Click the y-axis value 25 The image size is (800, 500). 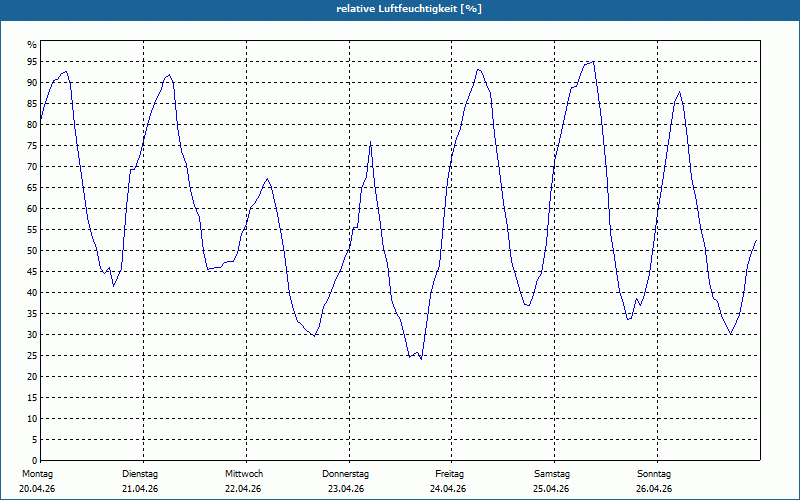tap(32, 356)
